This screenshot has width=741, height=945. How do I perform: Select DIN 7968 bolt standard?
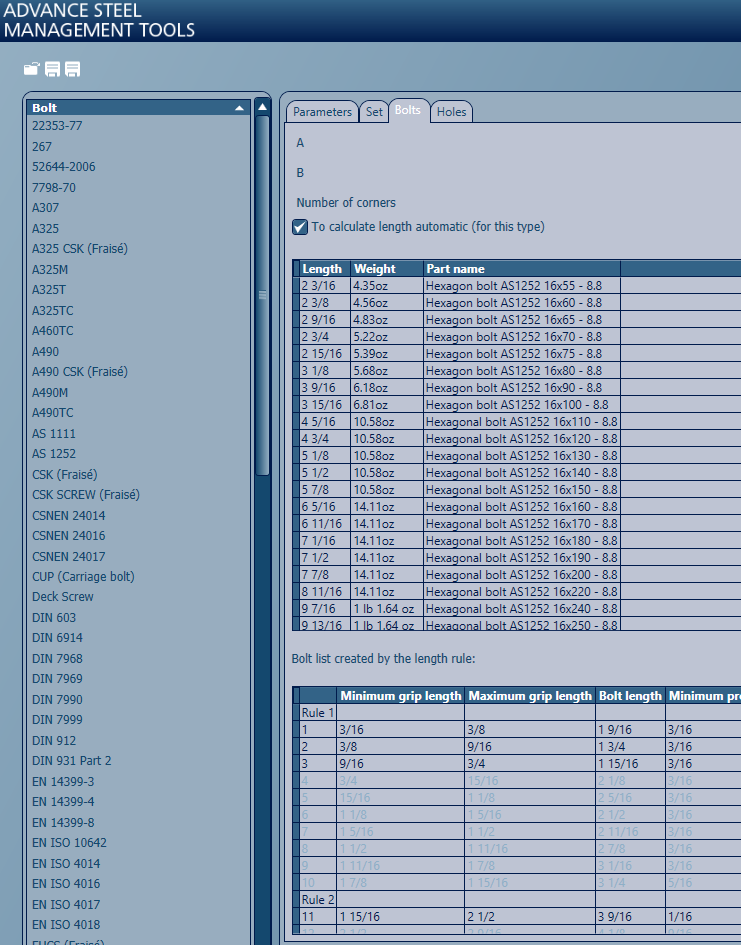click(57, 659)
